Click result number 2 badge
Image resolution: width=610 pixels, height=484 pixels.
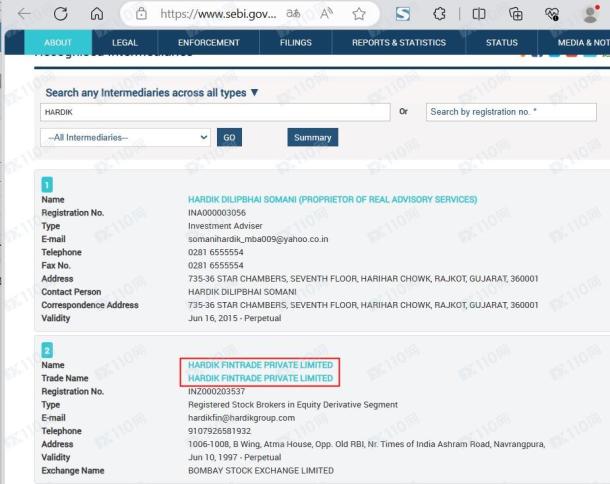point(47,351)
